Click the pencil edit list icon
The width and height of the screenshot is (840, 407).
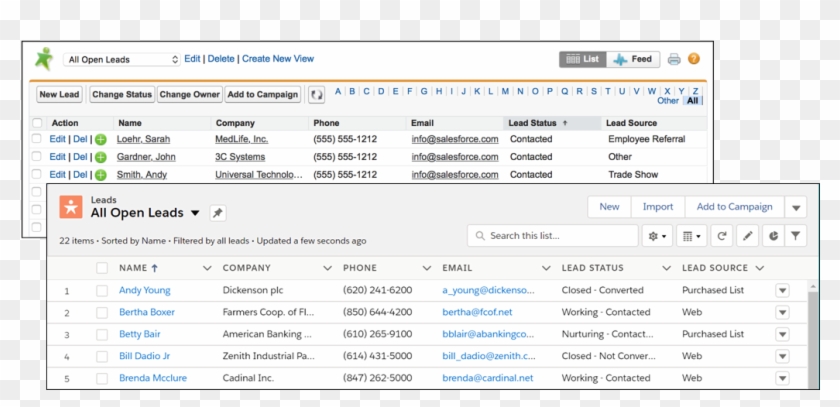[x=747, y=236]
